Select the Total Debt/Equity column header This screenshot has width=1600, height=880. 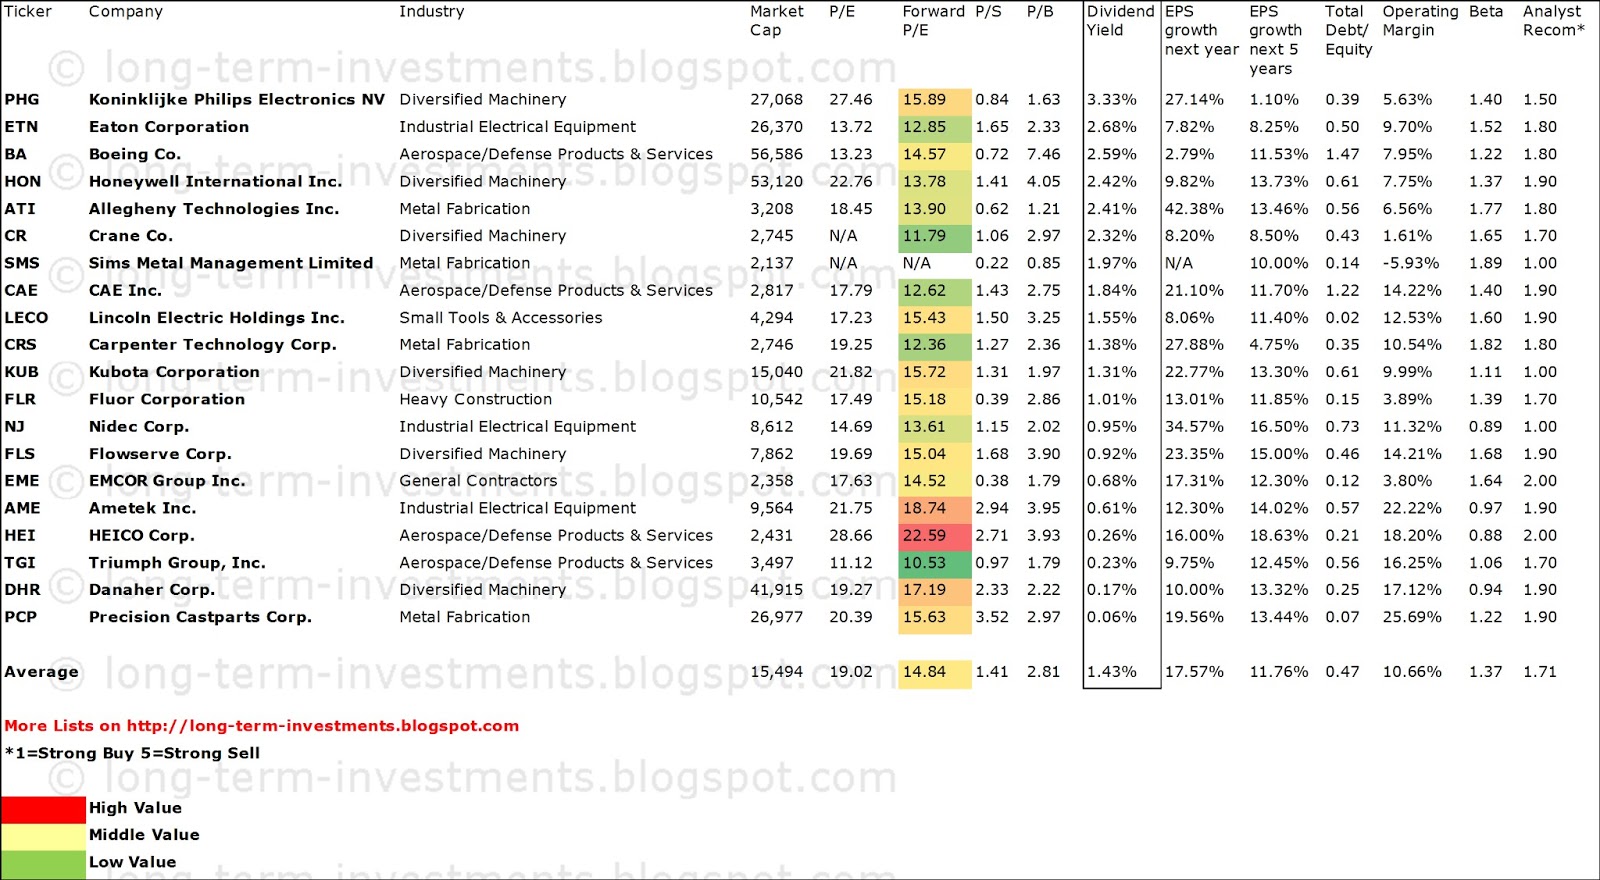(1348, 30)
